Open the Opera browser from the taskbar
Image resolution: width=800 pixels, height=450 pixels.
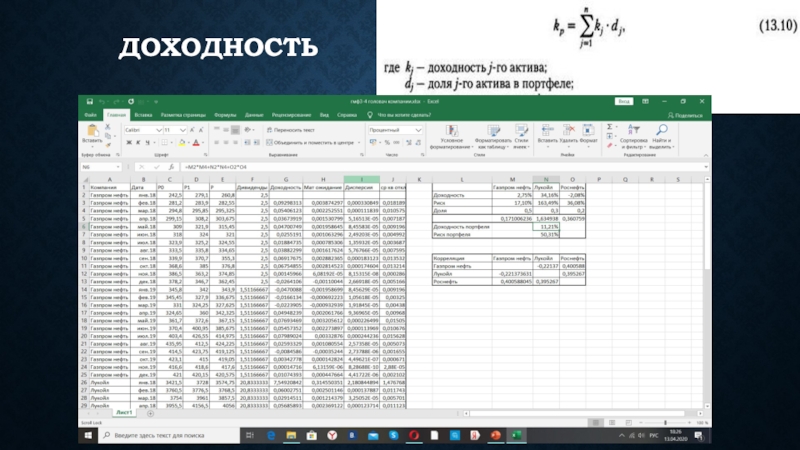click(414, 435)
